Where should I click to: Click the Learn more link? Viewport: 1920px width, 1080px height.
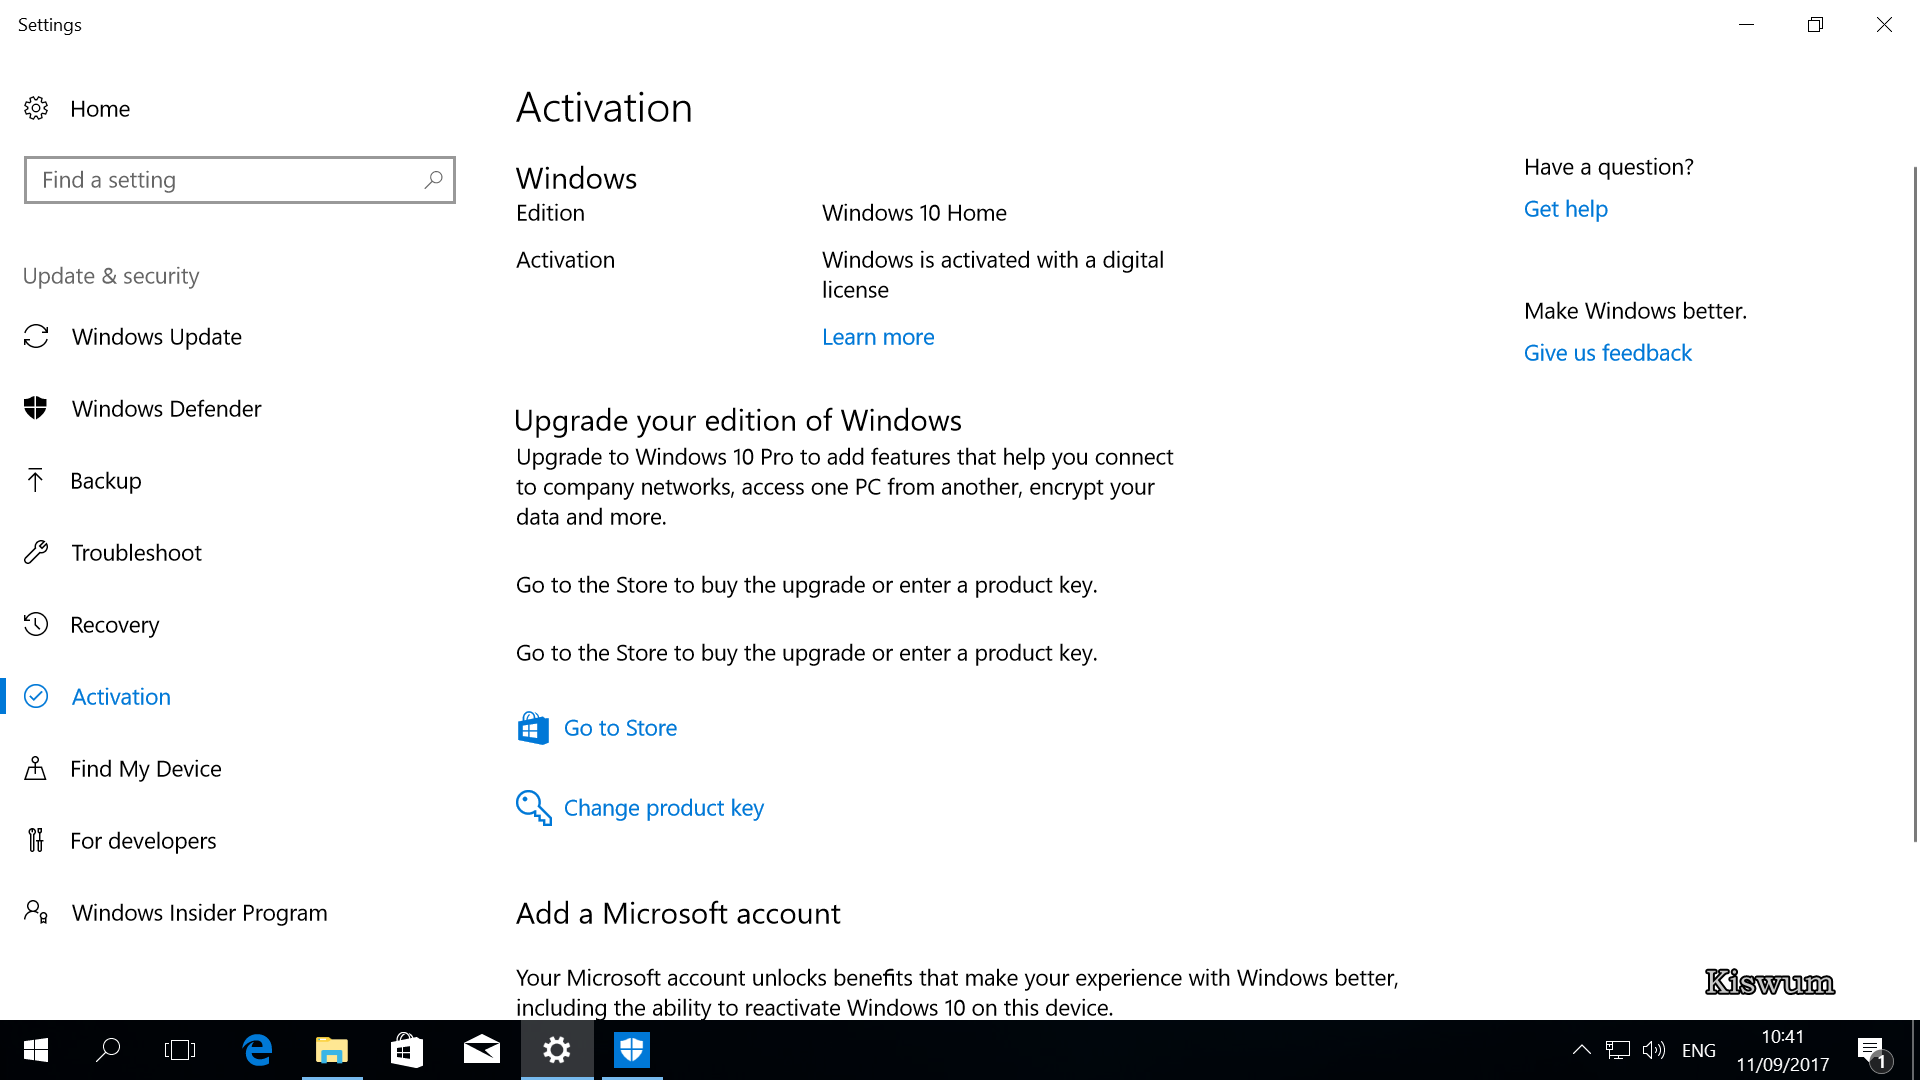tap(878, 337)
